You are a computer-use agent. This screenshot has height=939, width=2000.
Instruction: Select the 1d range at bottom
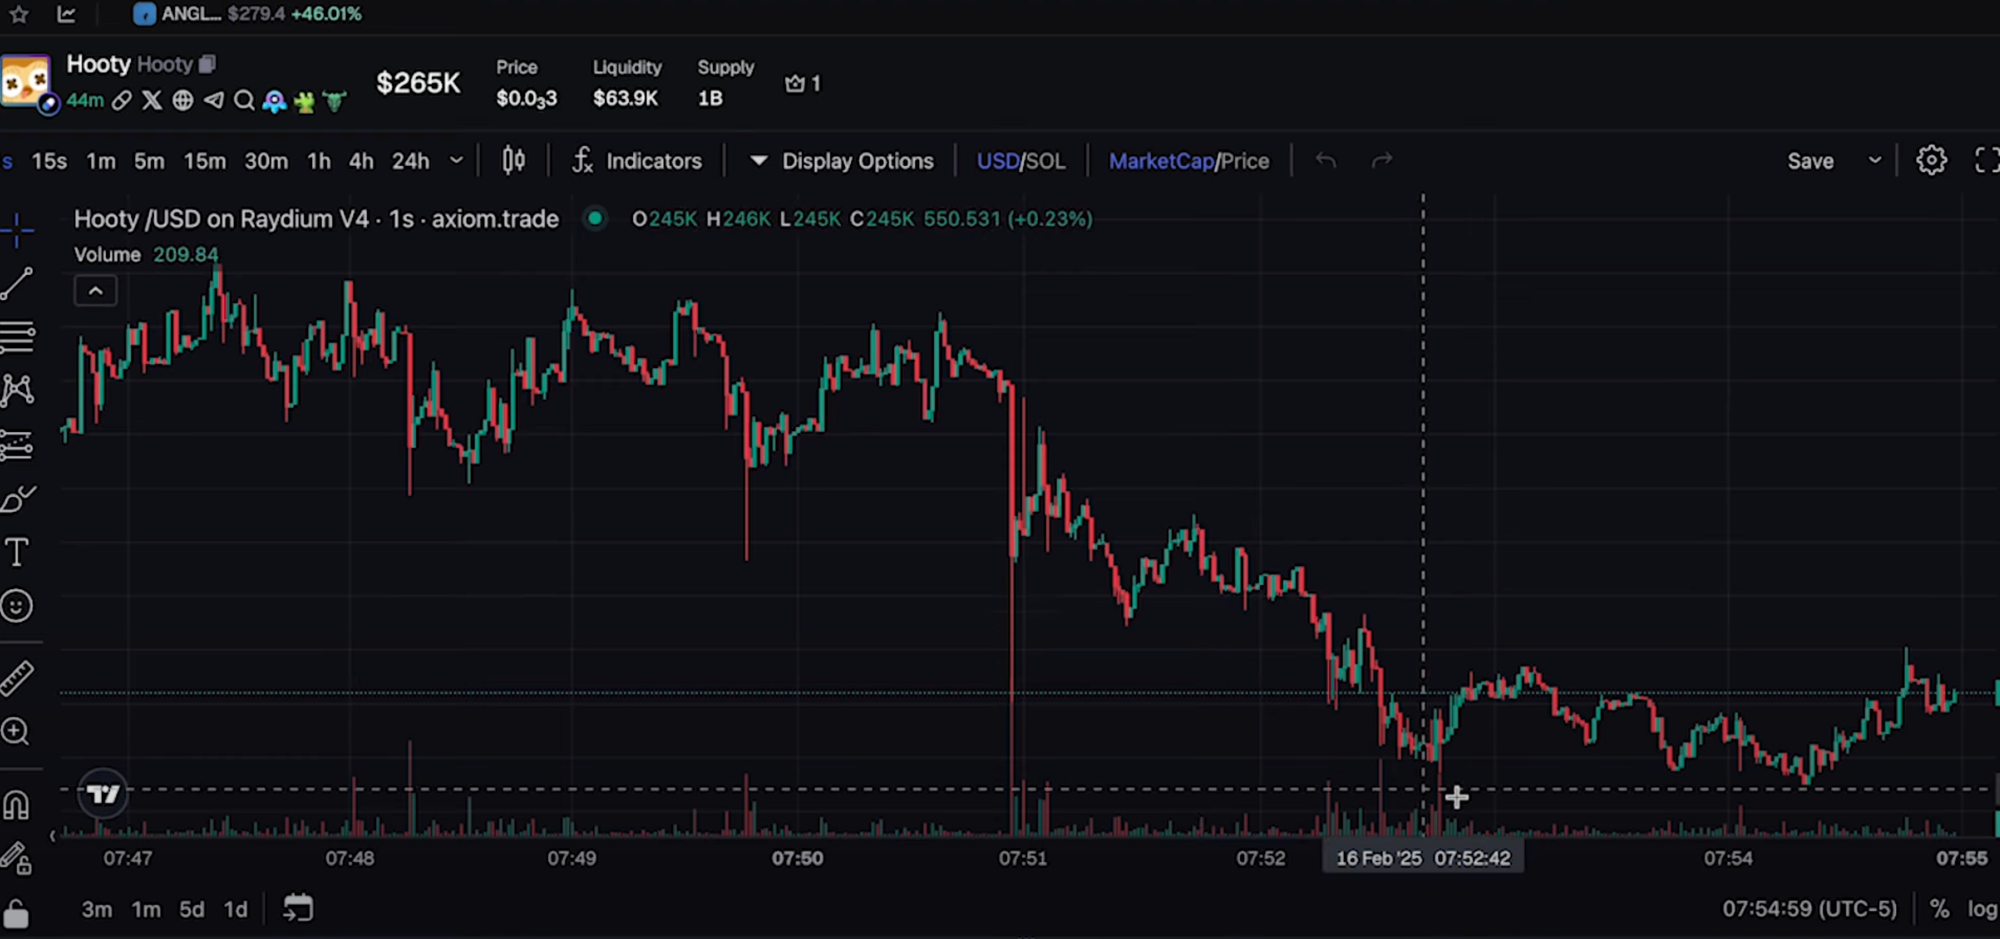(235, 909)
